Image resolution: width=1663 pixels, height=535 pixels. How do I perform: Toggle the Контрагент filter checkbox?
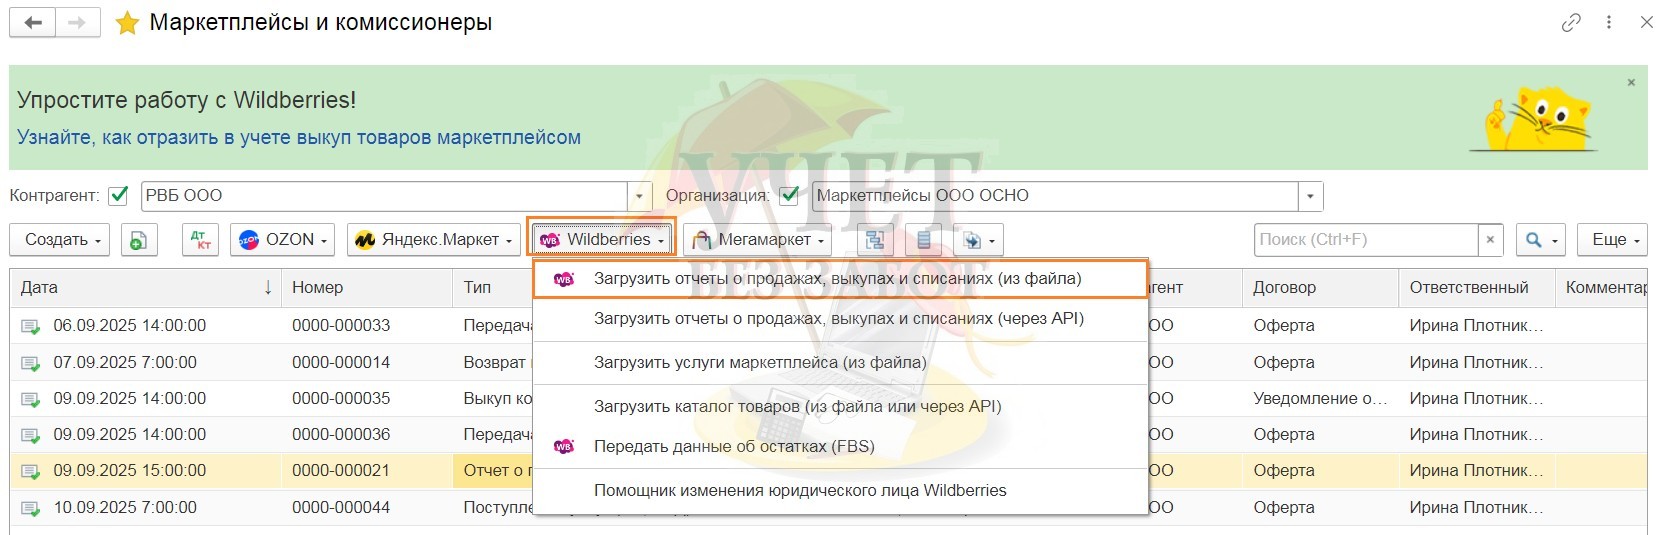pyautogui.click(x=119, y=195)
